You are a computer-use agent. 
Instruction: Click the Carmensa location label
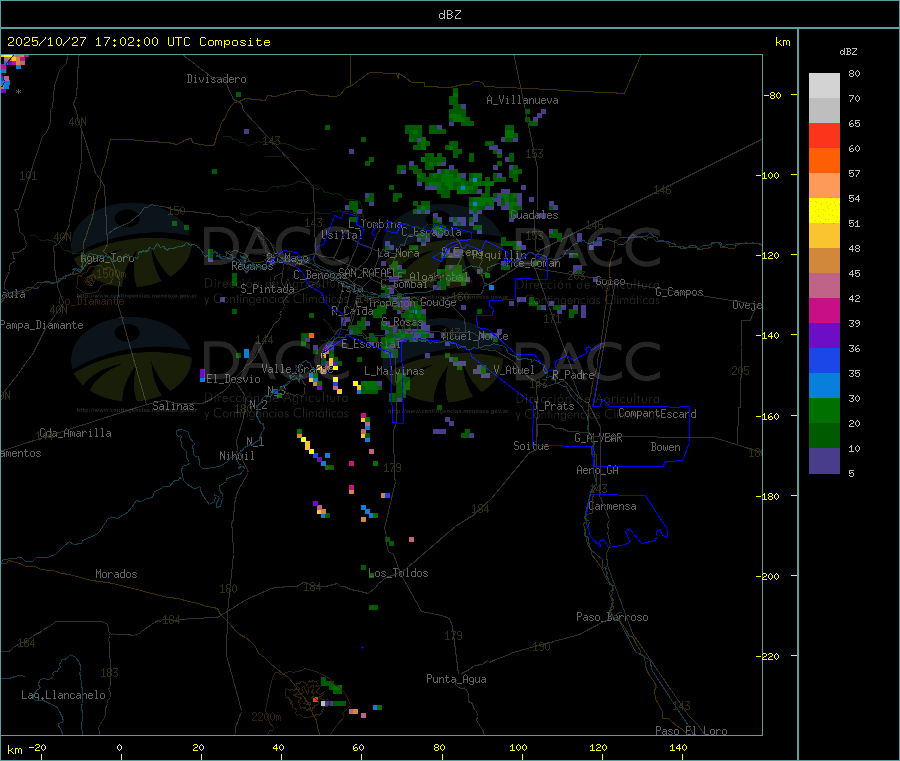click(612, 506)
